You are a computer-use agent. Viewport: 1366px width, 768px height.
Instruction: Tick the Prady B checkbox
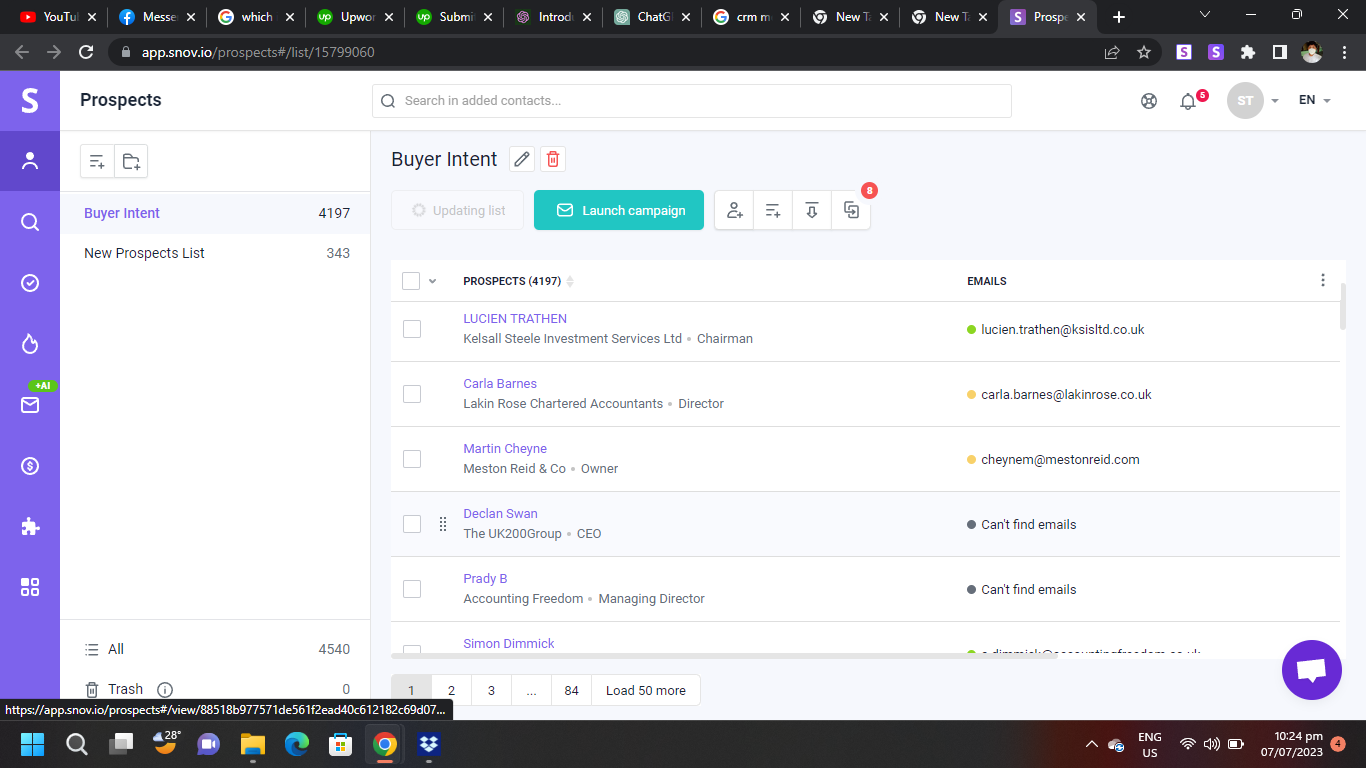click(x=412, y=589)
